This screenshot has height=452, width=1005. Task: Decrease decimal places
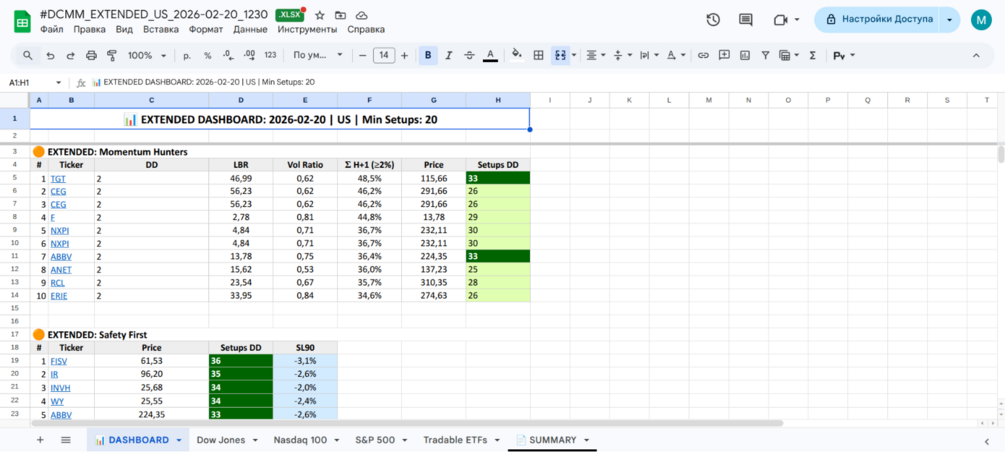pos(228,56)
